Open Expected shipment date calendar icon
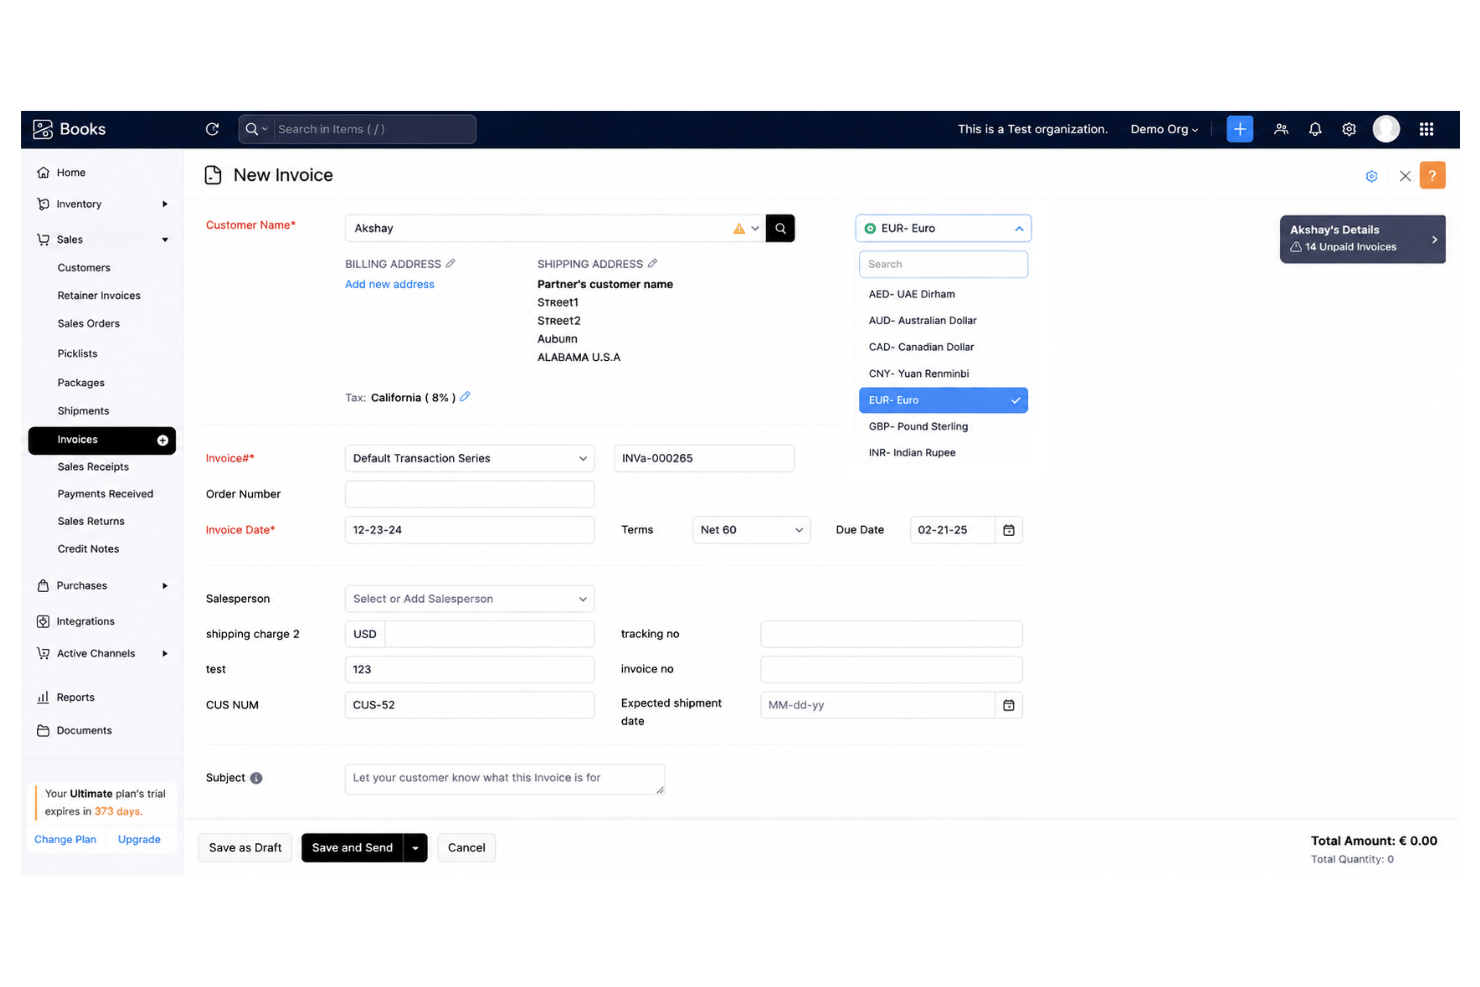 1009,705
